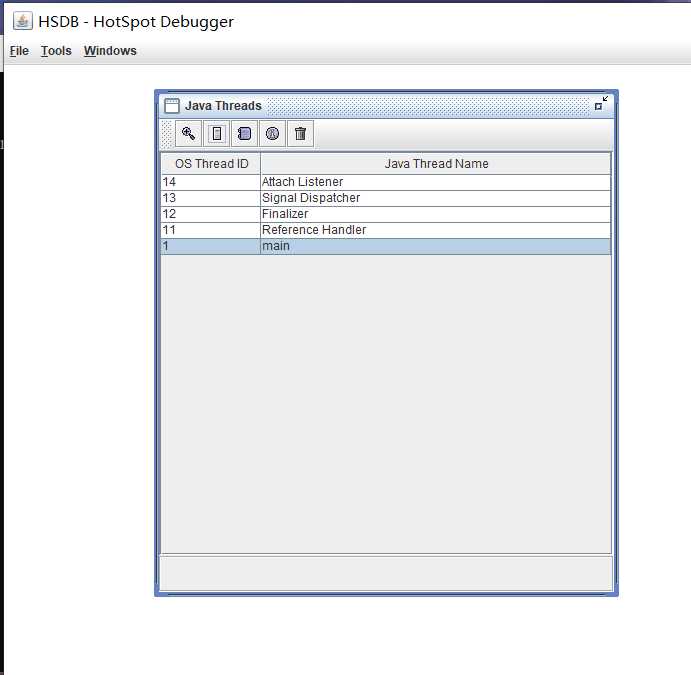Click the OS Thread ID column header
691x675 pixels.
pyautogui.click(x=211, y=164)
